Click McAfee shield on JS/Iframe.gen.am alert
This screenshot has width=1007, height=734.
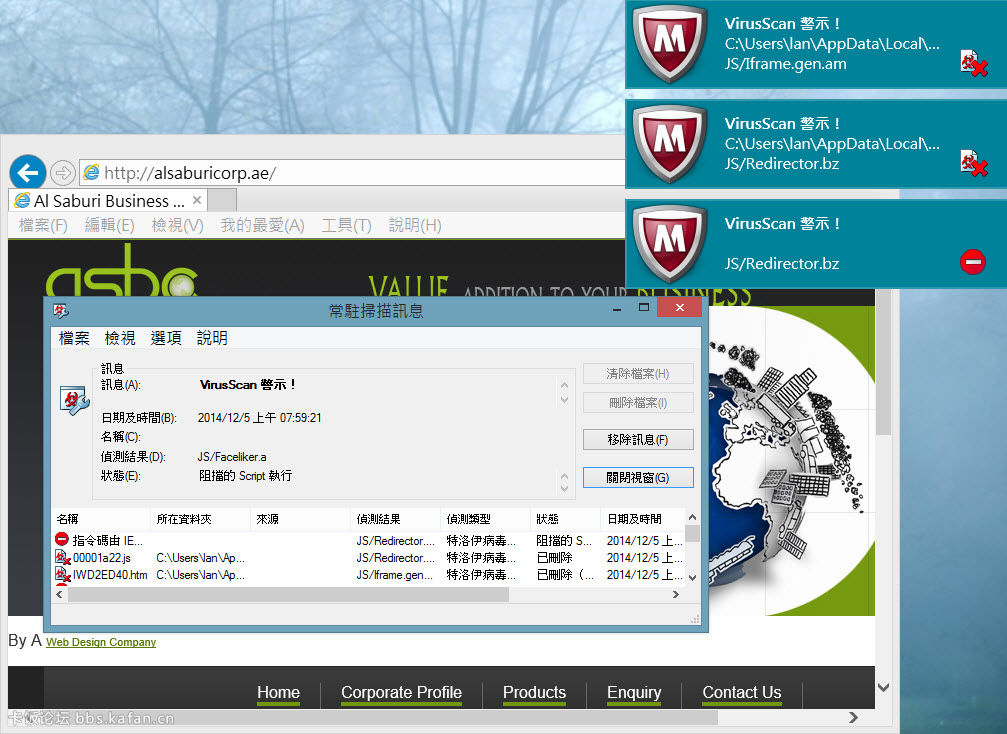670,44
